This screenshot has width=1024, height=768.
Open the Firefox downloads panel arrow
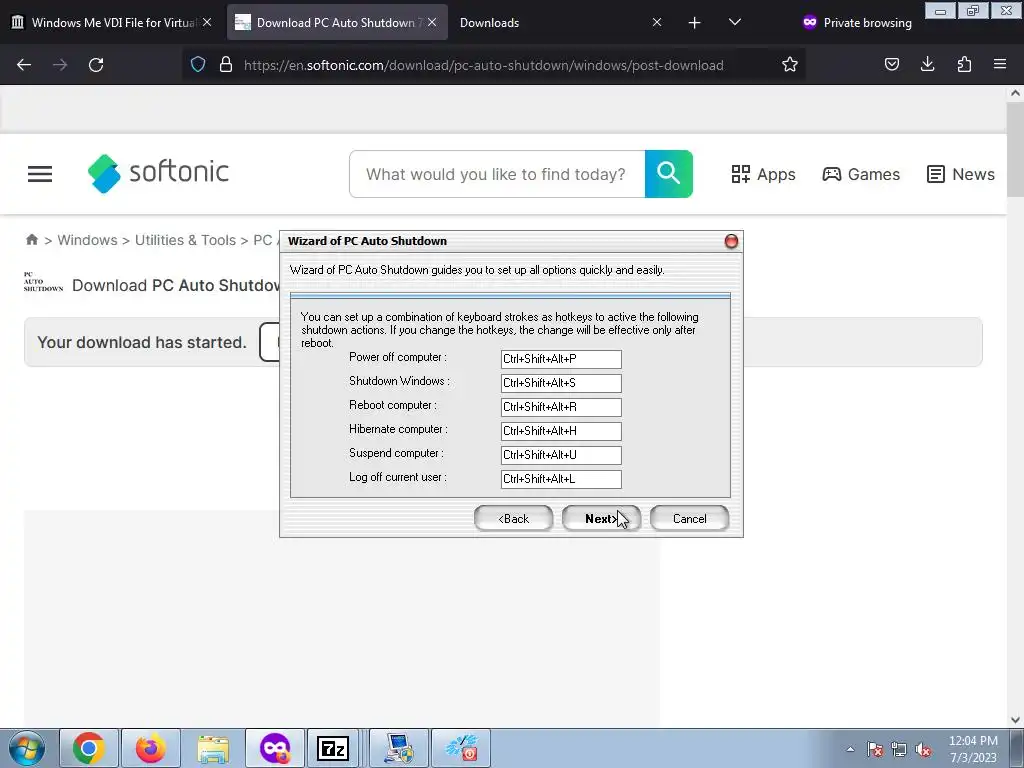click(927, 64)
